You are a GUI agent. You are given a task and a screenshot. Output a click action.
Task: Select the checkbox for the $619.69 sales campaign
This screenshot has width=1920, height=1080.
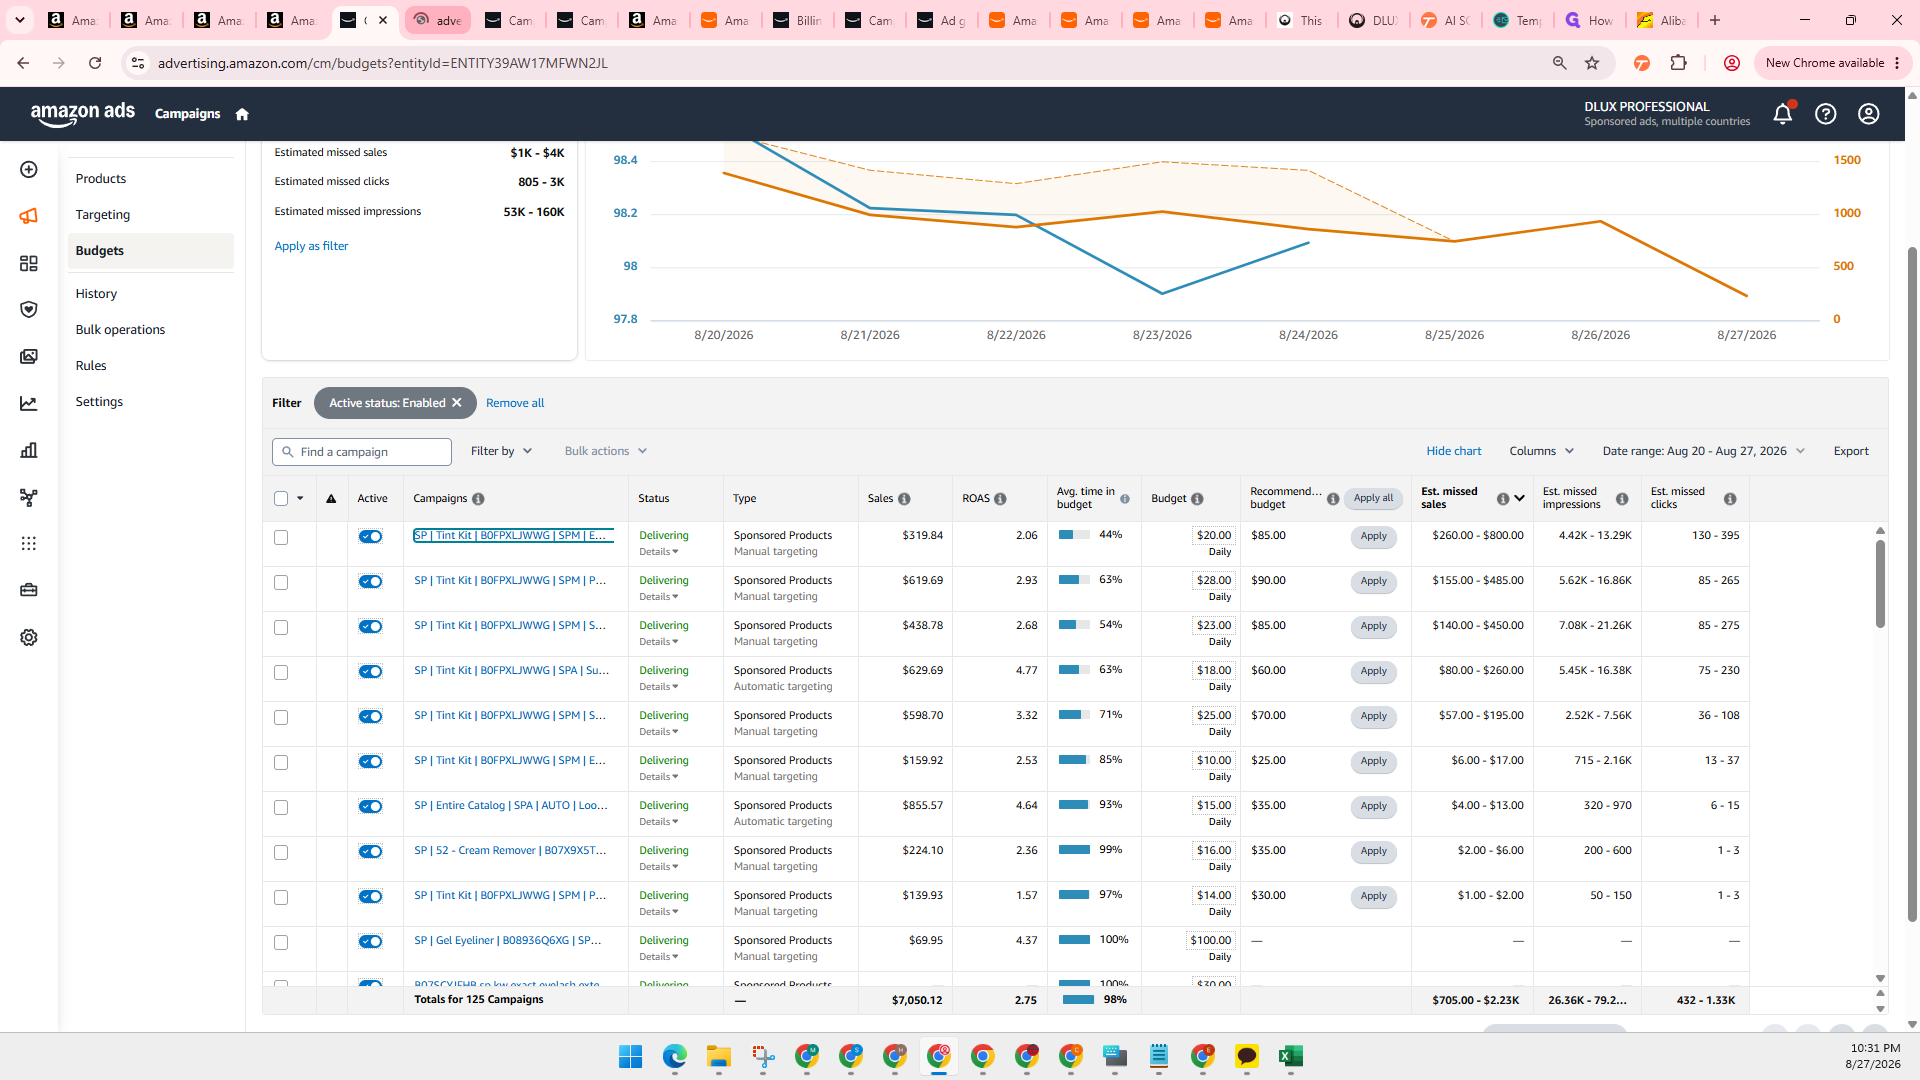(281, 583)
